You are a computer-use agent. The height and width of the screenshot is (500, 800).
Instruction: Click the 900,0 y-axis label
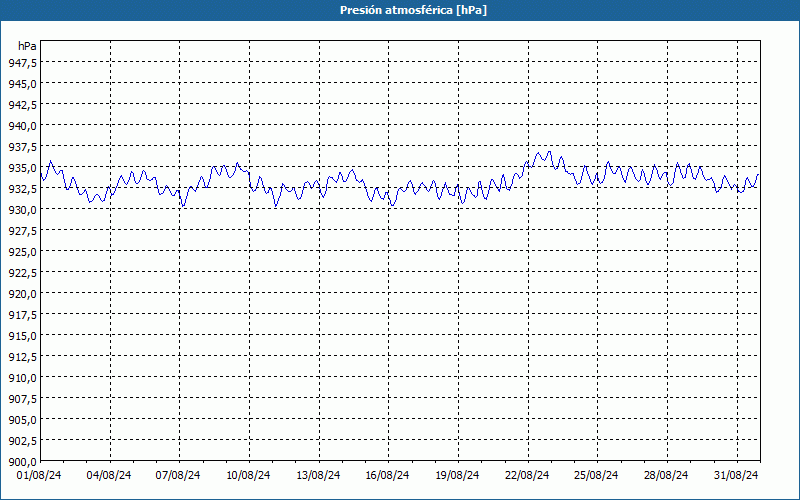[x=22, y=462]
